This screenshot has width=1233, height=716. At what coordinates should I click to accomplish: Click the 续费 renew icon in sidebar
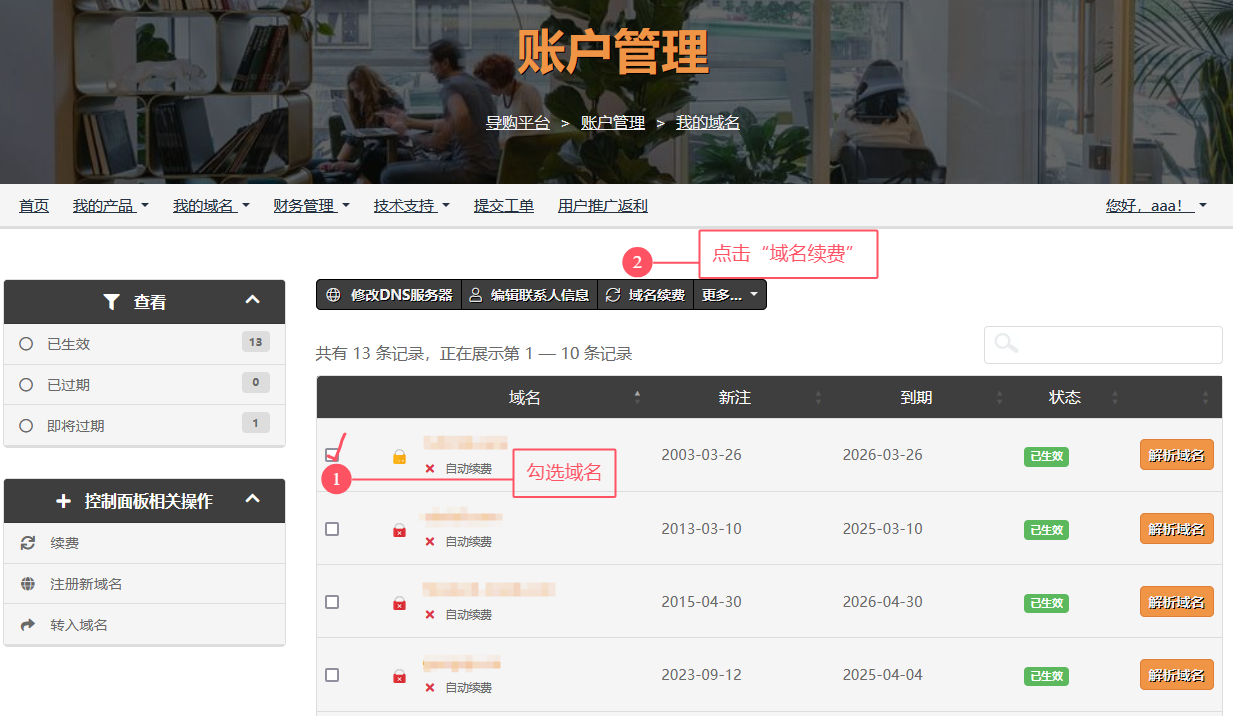pos(28,543)
